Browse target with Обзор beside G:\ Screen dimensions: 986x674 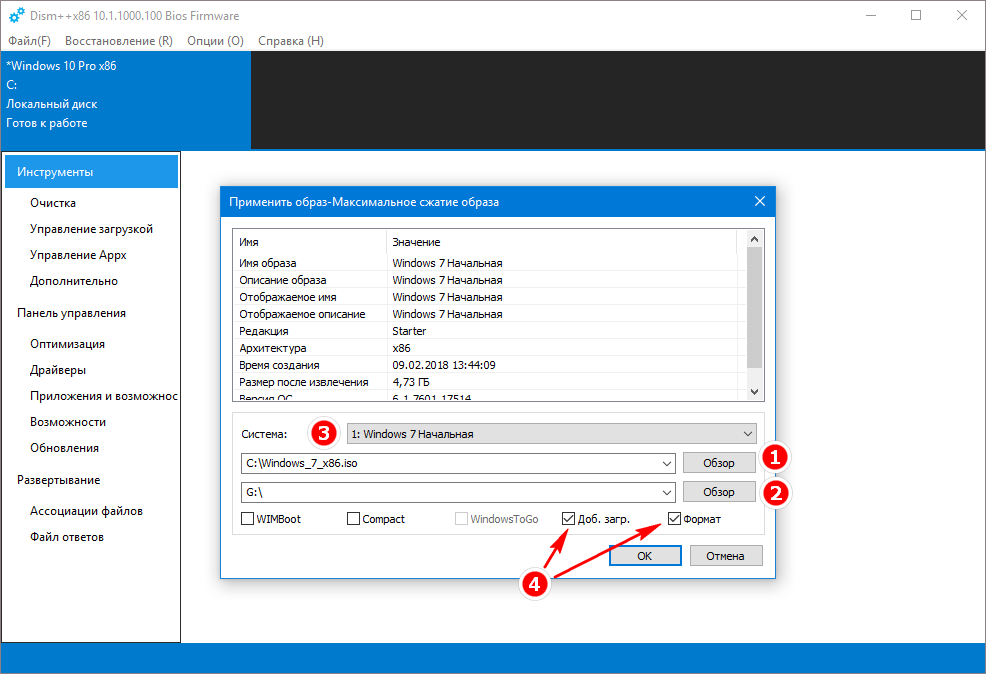tap(719, 492)
